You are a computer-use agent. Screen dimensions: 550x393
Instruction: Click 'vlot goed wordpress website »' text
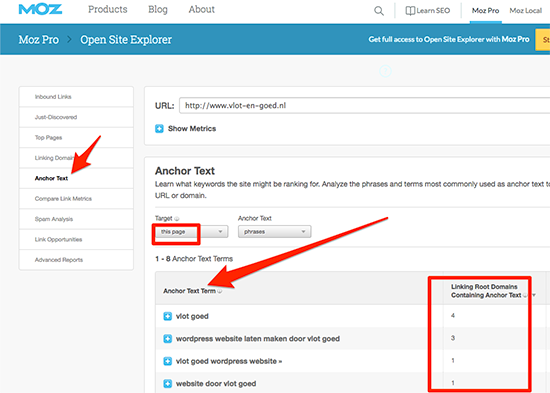pos(229,361)
